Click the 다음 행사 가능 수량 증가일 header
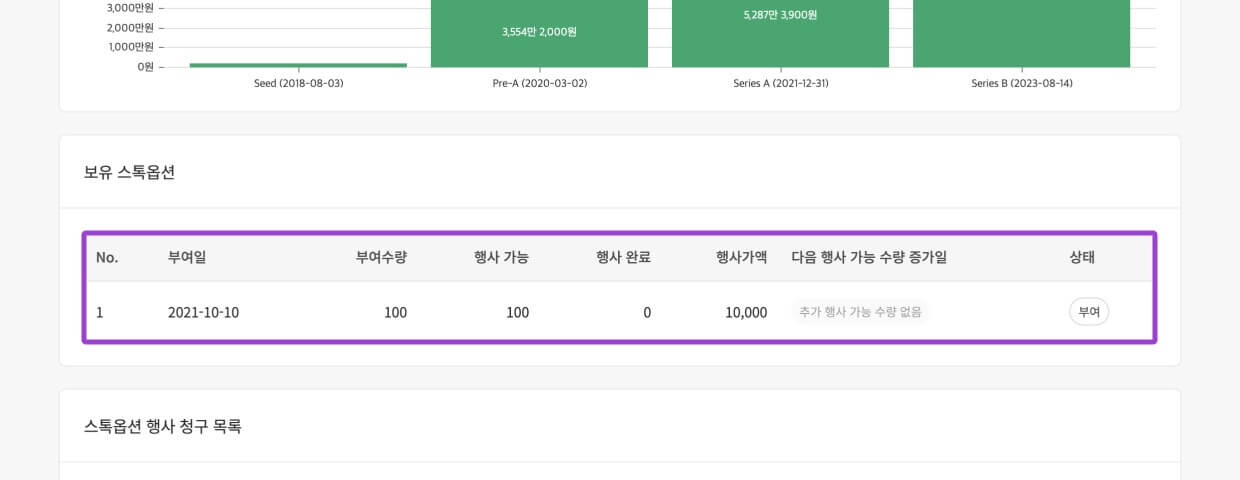Viewport: 1240px width, 480px height. pos(868,257)
